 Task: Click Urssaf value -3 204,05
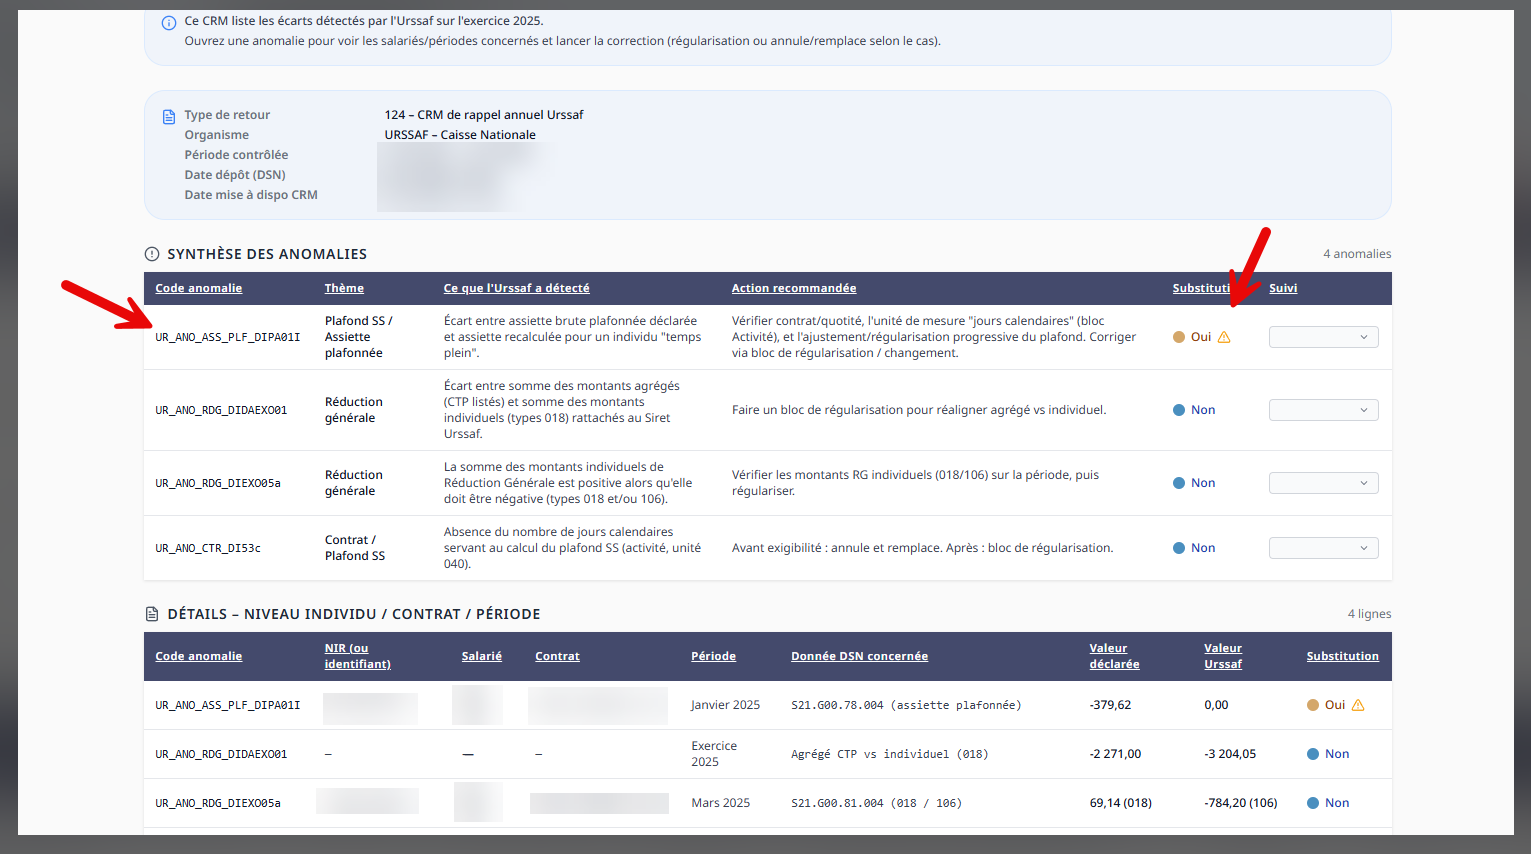[x=1230, y=754]
